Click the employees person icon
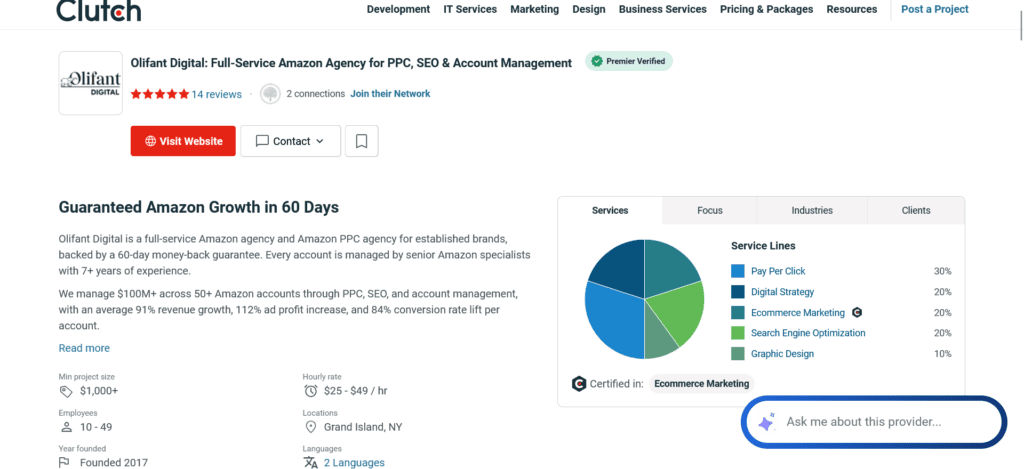The height and width of the screenshot is (469, 1024). tap(66, 427)
